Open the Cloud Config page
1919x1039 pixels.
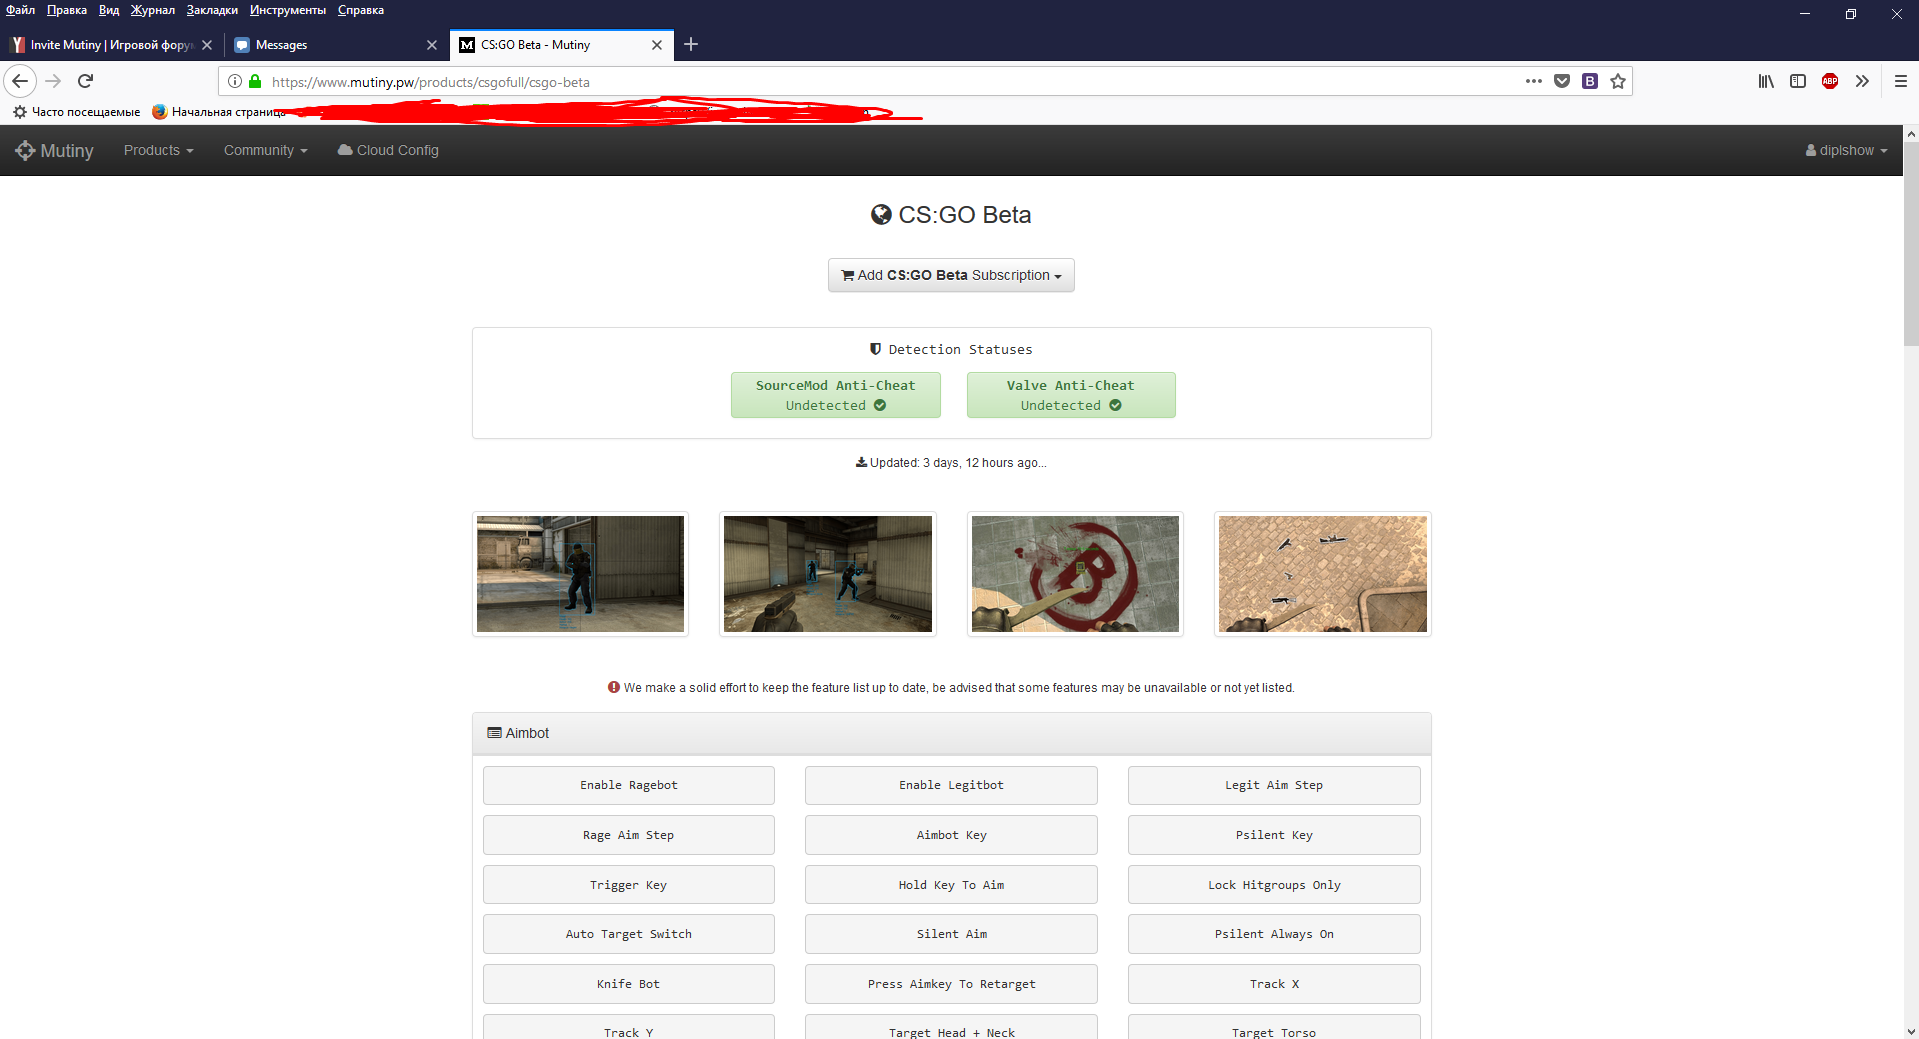pos(388,150)
